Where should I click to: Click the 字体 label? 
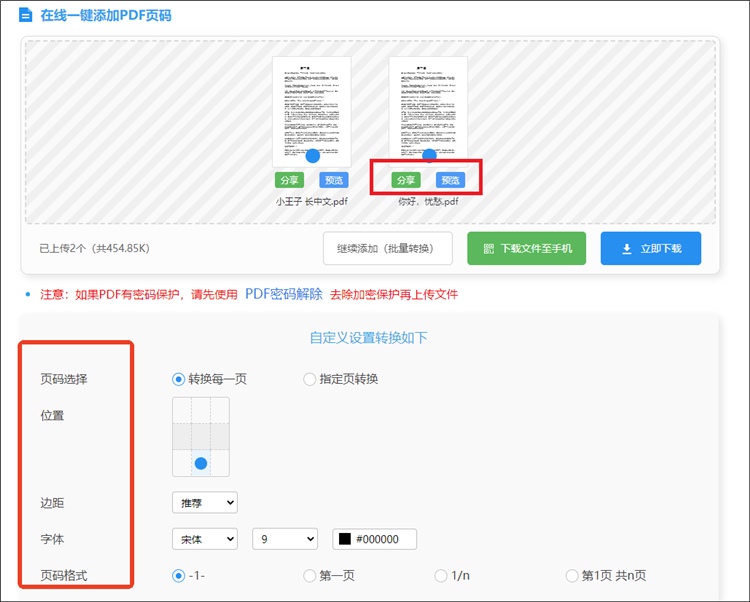52,539
